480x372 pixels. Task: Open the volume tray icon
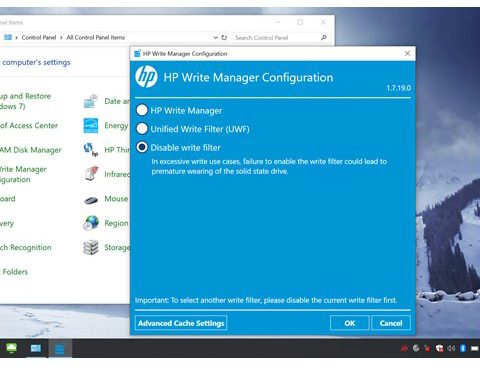(x=451, y=348)
